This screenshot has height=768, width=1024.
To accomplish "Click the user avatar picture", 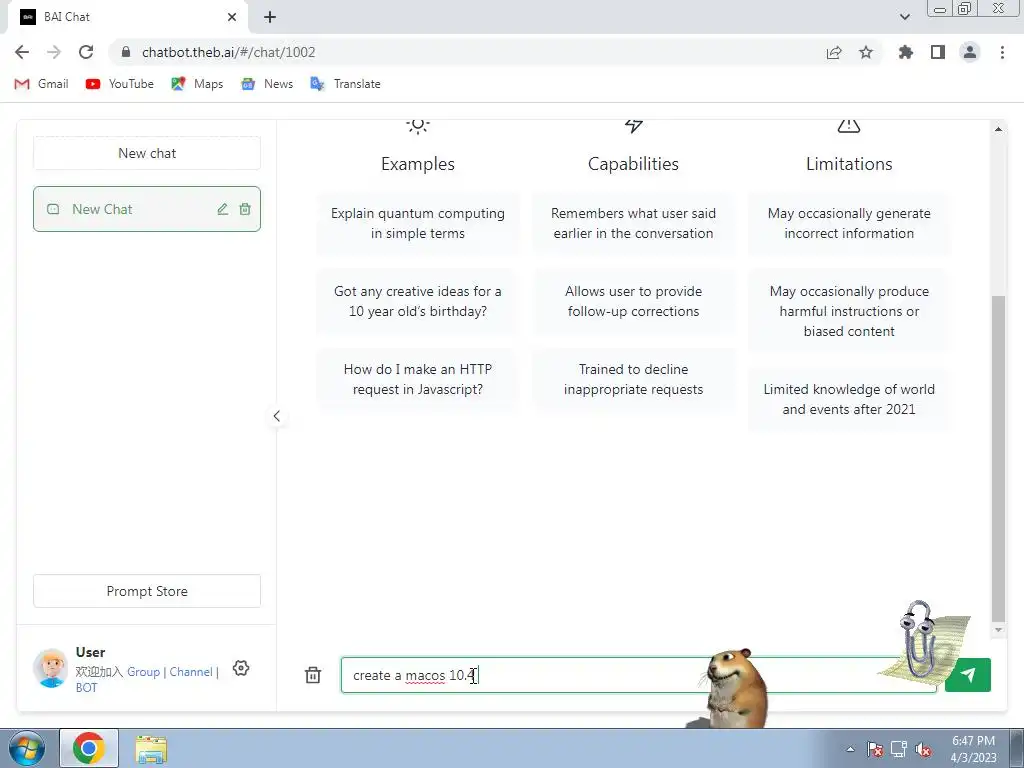I will (50, 668).
